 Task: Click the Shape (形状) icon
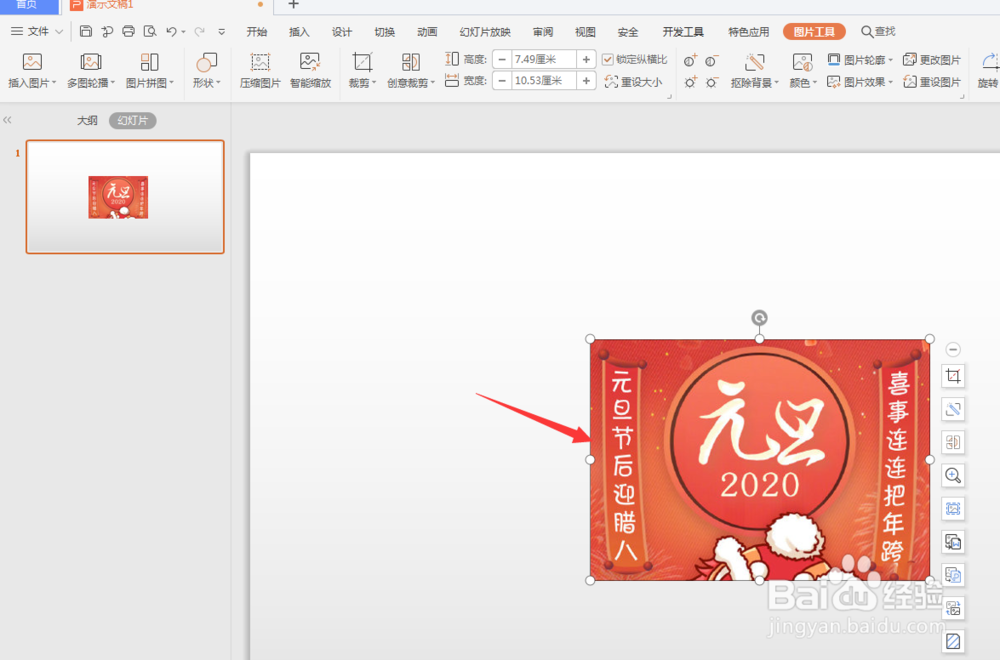(x=206, y=62)
